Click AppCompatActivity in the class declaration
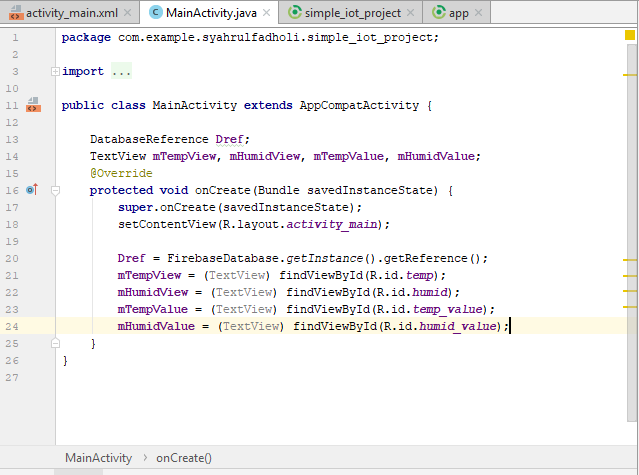The height and width of the screenshot is (475, 639). [359, 105]
